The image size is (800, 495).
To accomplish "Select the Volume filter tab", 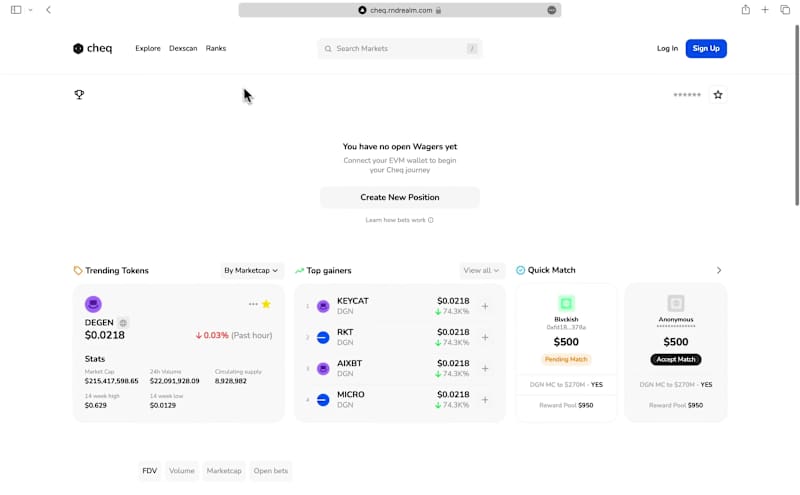I will [182, 471].
